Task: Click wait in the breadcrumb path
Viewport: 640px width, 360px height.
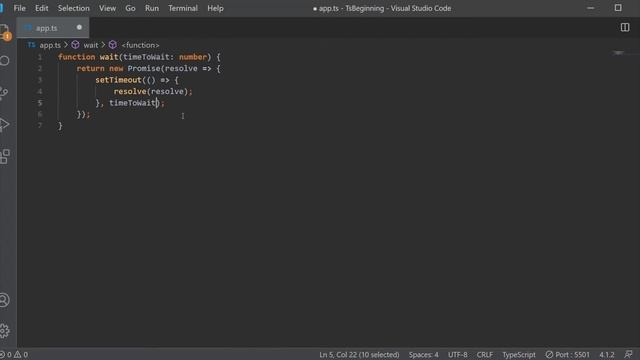Action: coord(91,45)
